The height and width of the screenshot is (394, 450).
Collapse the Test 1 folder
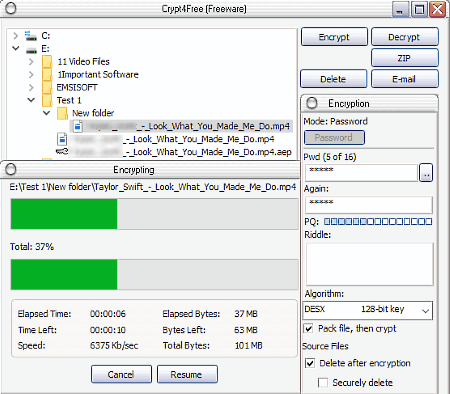pos(31,100)
